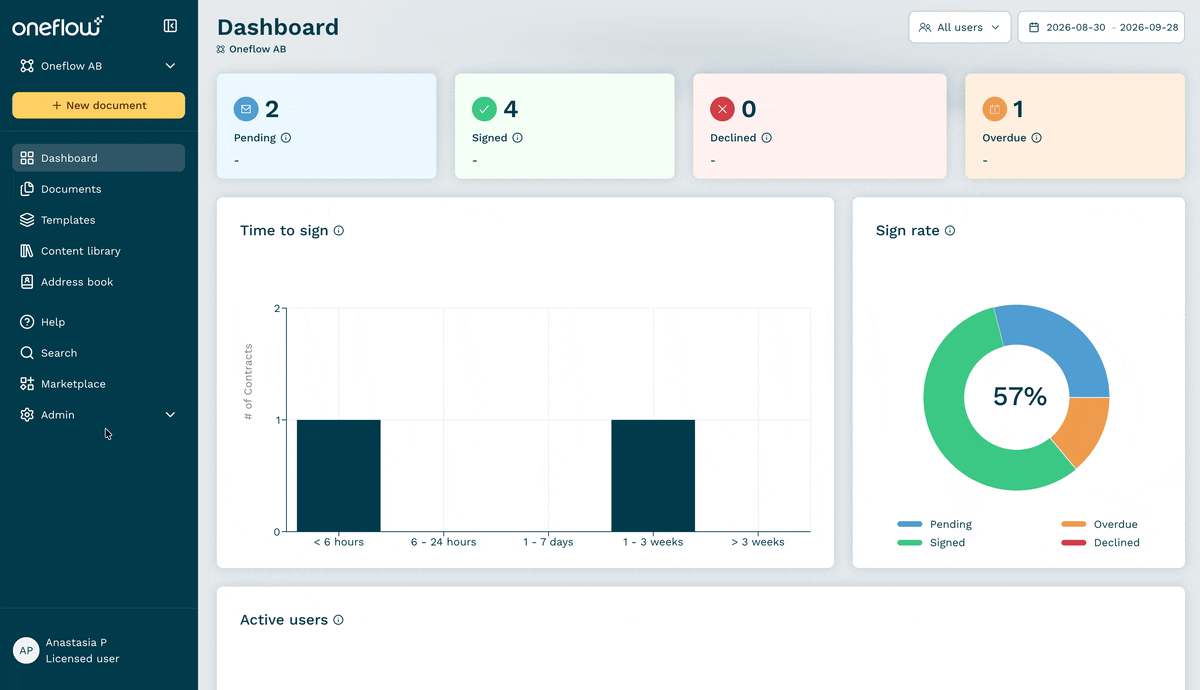Expand the Oneflow AB workspace chevron
This screenshot has width=1200, height=690.
pos(170,66)
